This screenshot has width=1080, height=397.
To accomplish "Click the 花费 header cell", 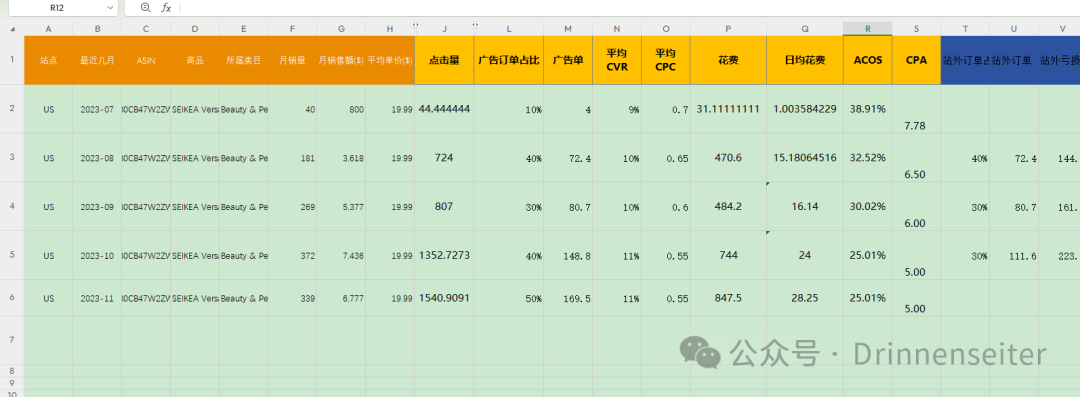I will (728, 60).
